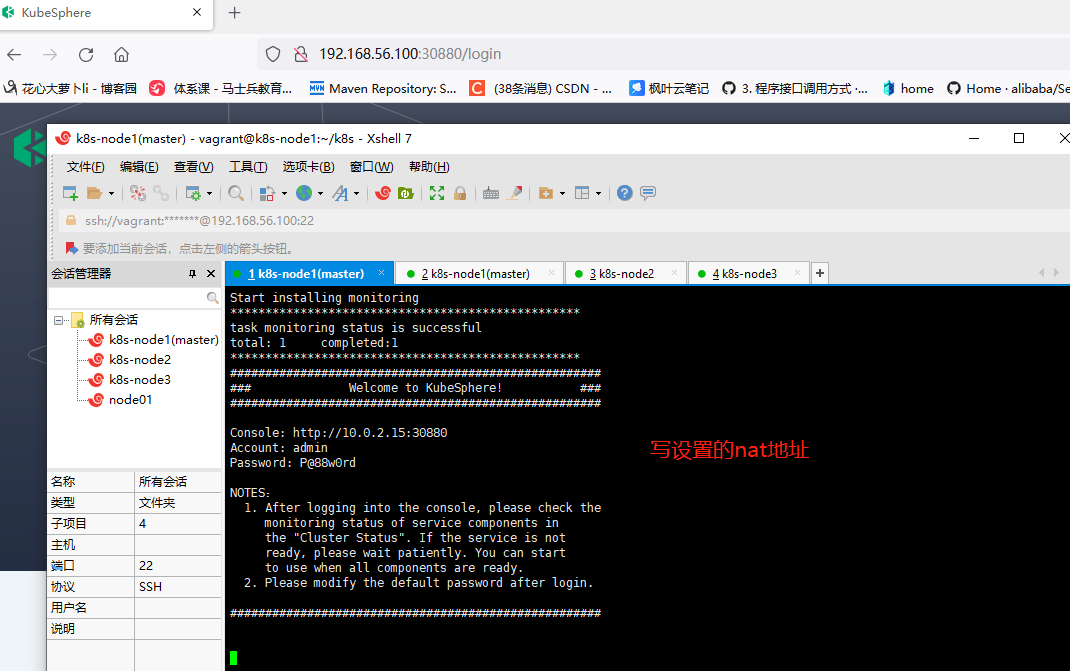Click the padlock Lock screen icon

tap(460, 193)
